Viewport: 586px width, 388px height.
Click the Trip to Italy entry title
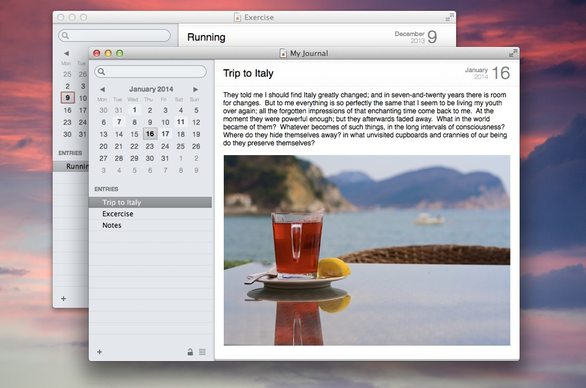[248, 73]
